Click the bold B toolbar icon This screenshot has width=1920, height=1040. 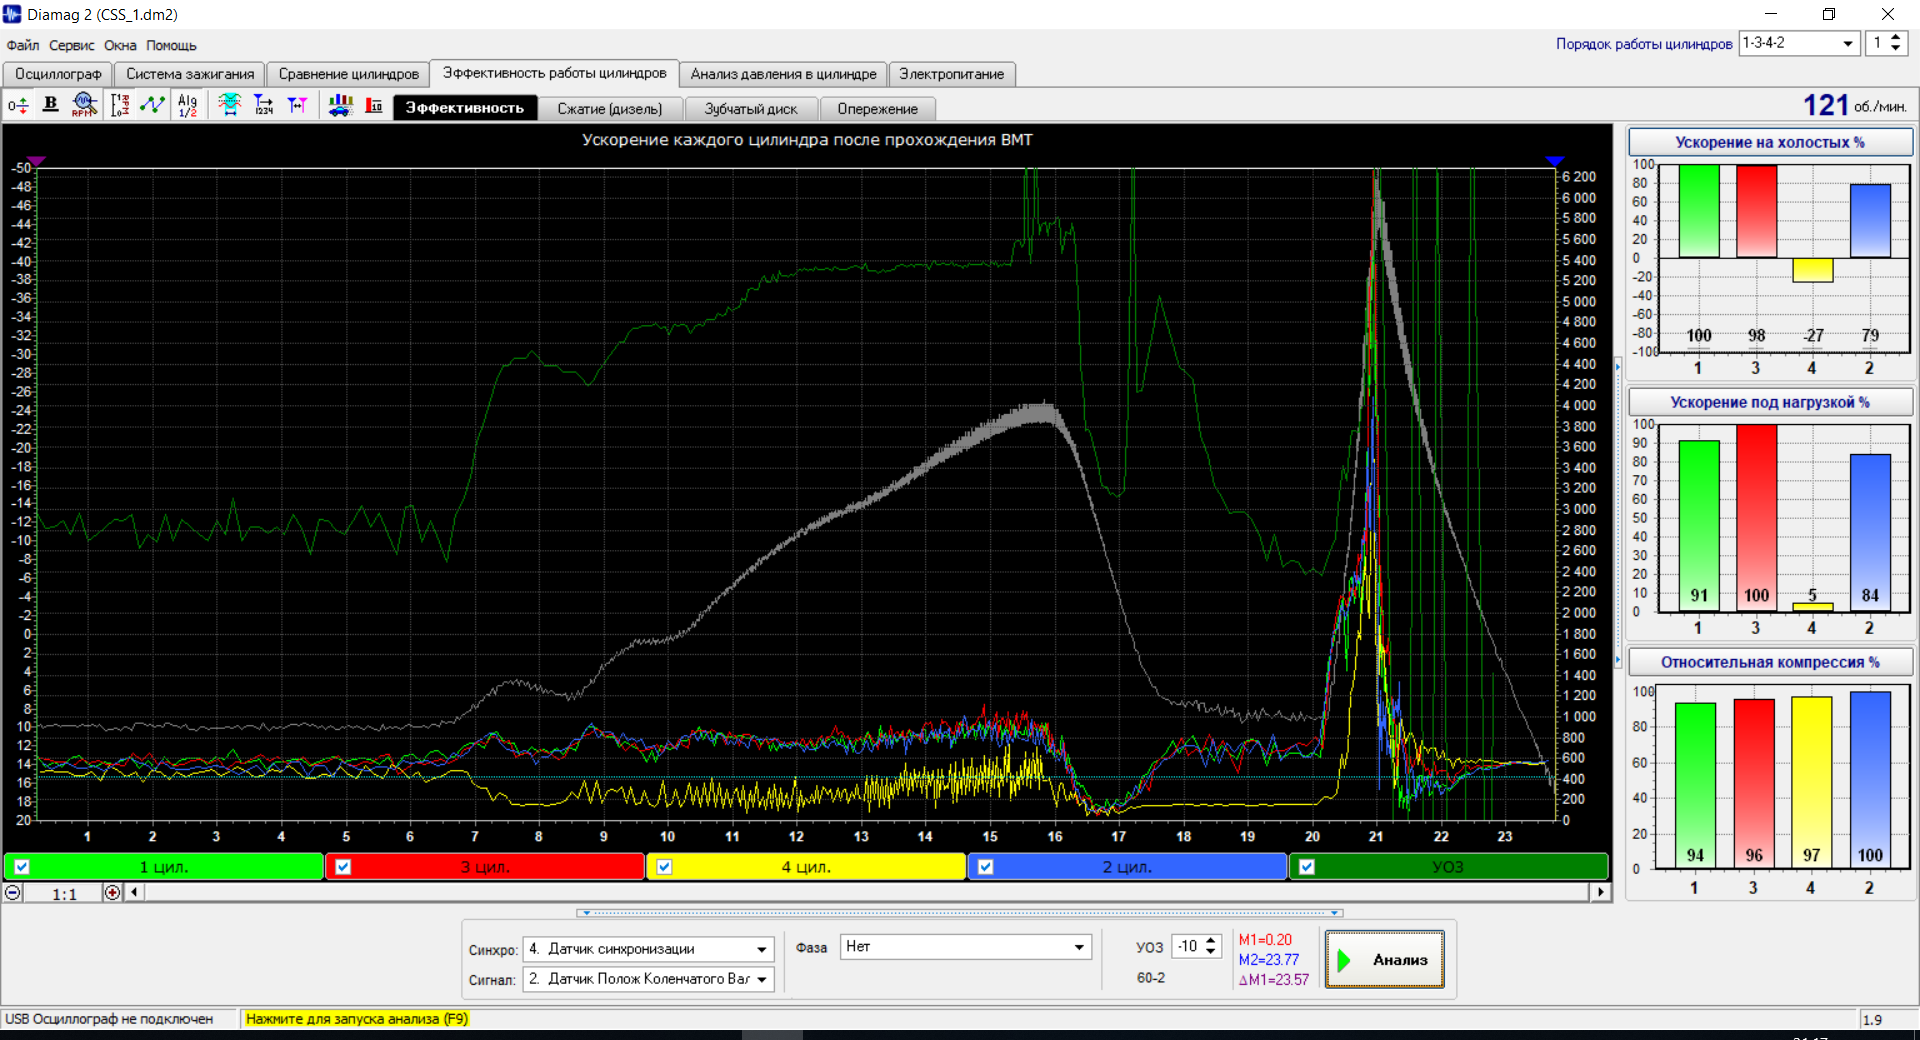51,105
